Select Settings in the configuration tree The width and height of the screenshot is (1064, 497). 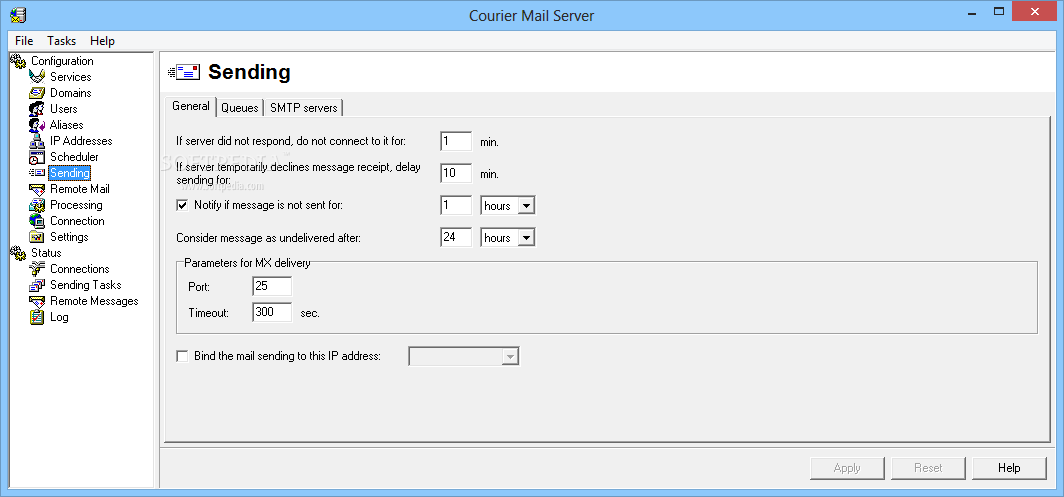pyautogui.click(x=69, y=237)
